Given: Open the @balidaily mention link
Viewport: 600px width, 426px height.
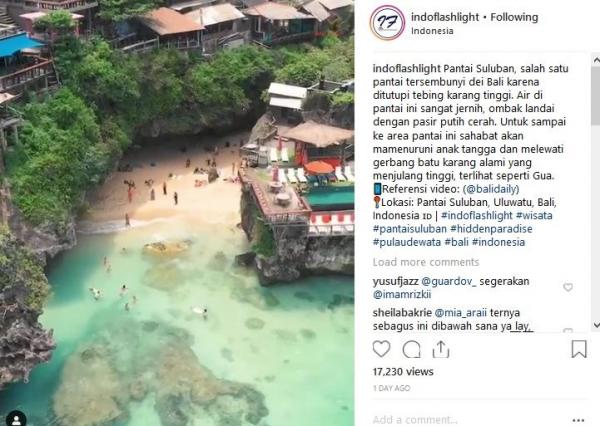Looking at the screenshot, I should pos(491,189).
